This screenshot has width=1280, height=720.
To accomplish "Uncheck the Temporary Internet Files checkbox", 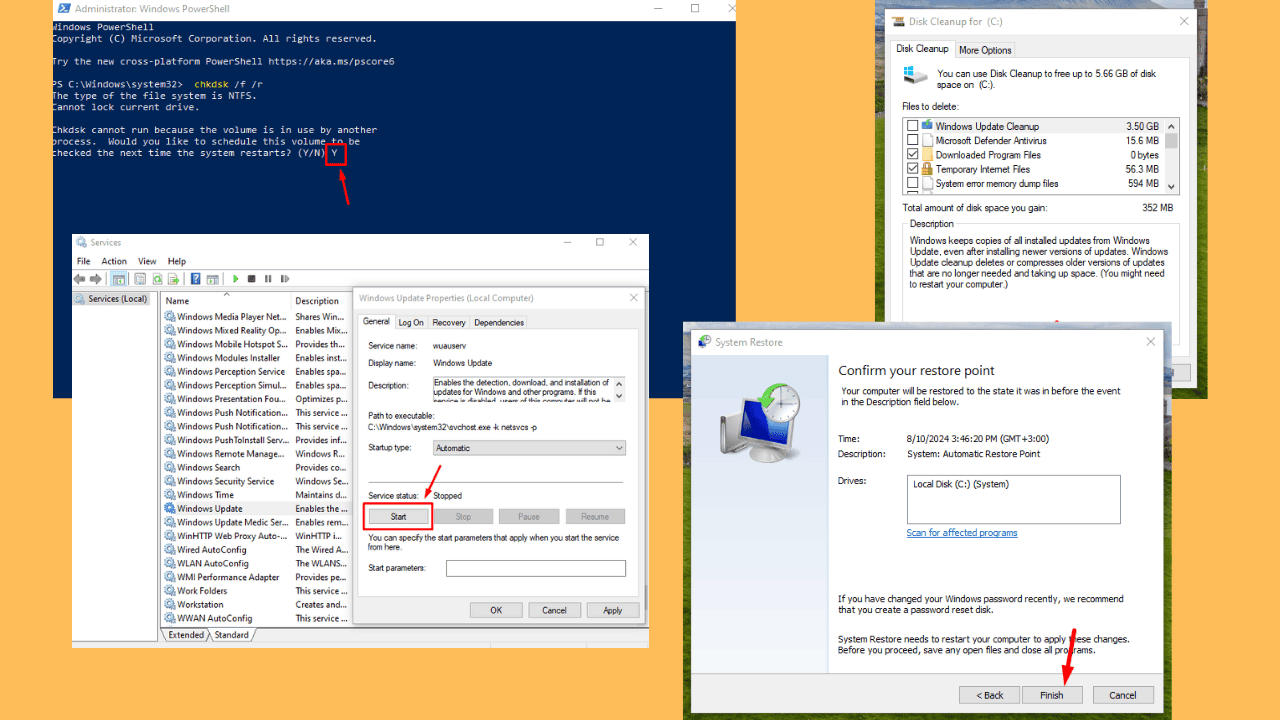I will [x=912, y=170].
